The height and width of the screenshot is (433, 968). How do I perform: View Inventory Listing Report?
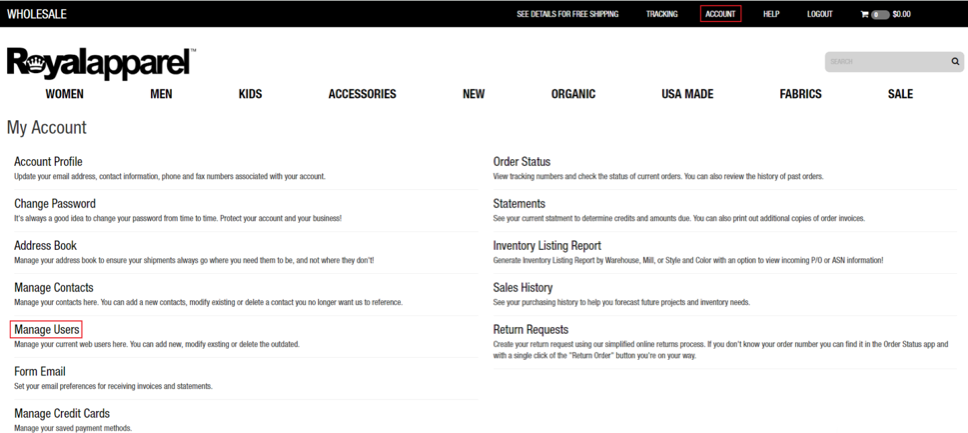click(x=547, y=245)
